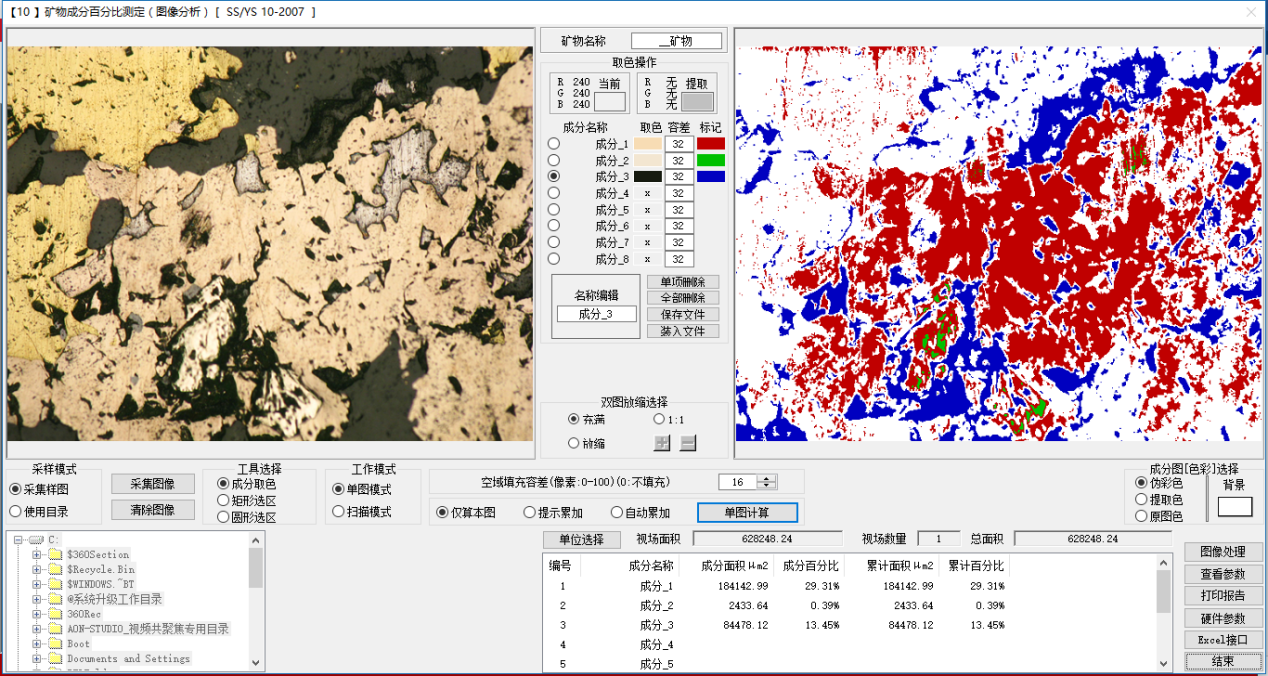Collapse the C: drive tree node
Screen dimensions: 1268x676
coord(20,540)
